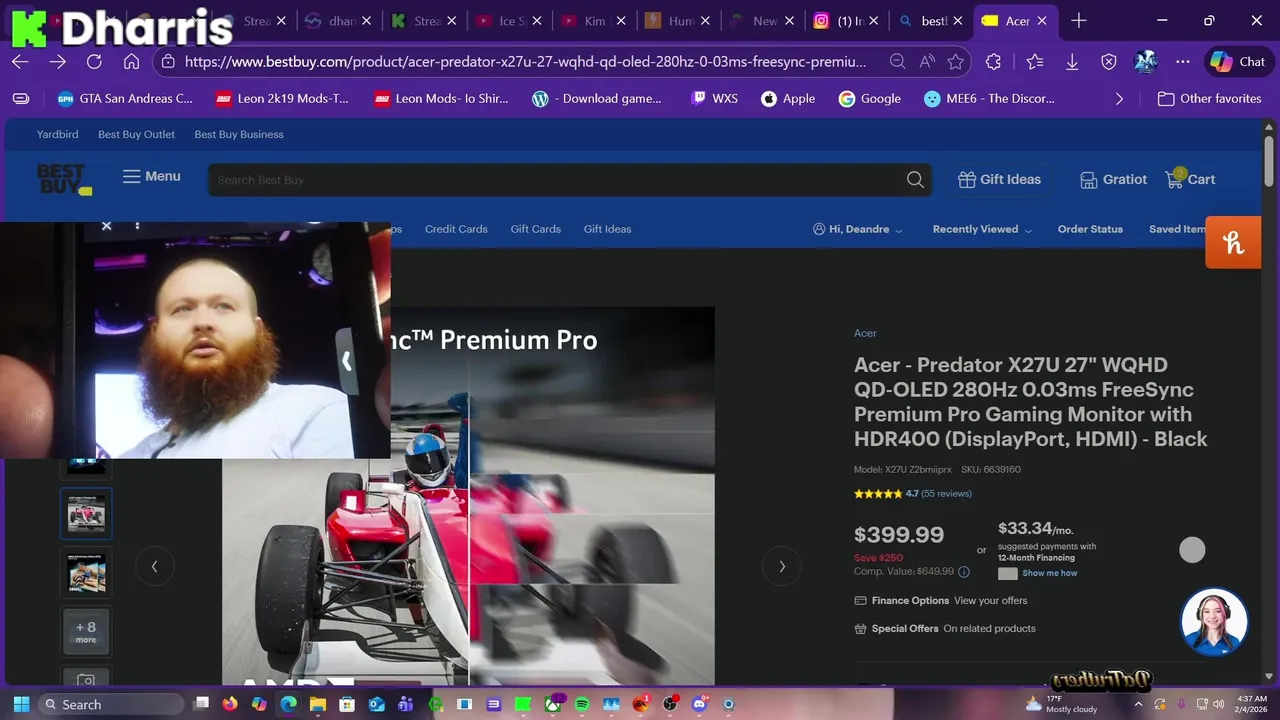Select Credit Cards in the navigation
Screen dimensions: 1280x720
point(456,229)
